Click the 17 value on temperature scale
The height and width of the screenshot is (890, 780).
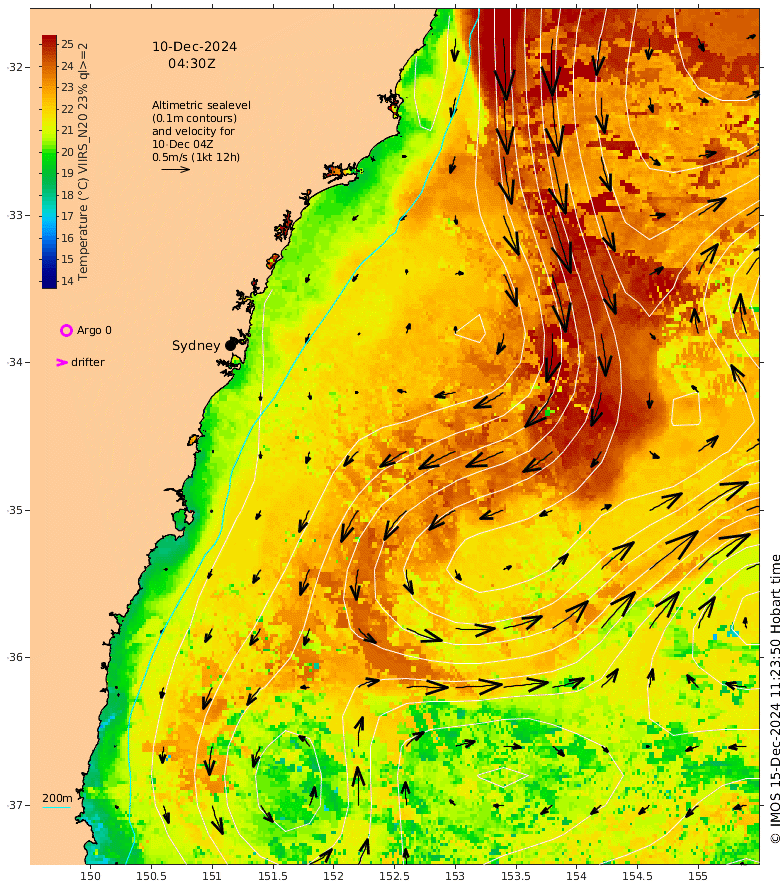click(68, 216)
